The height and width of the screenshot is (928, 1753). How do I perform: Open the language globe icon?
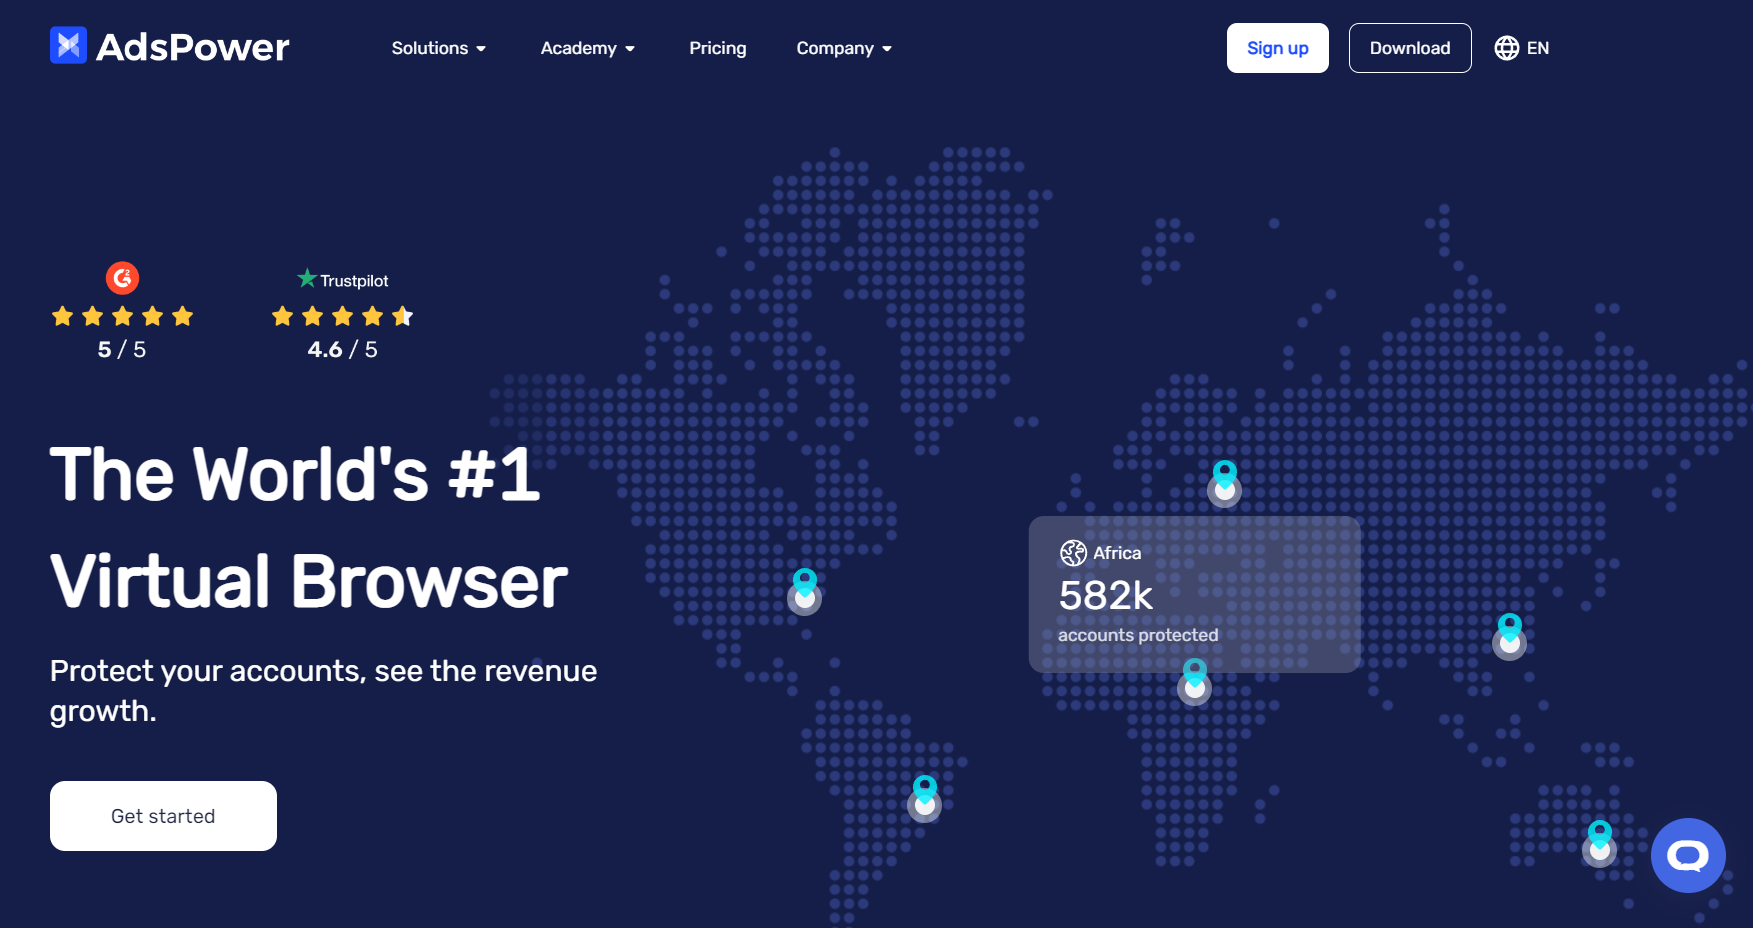(1506, 48)
